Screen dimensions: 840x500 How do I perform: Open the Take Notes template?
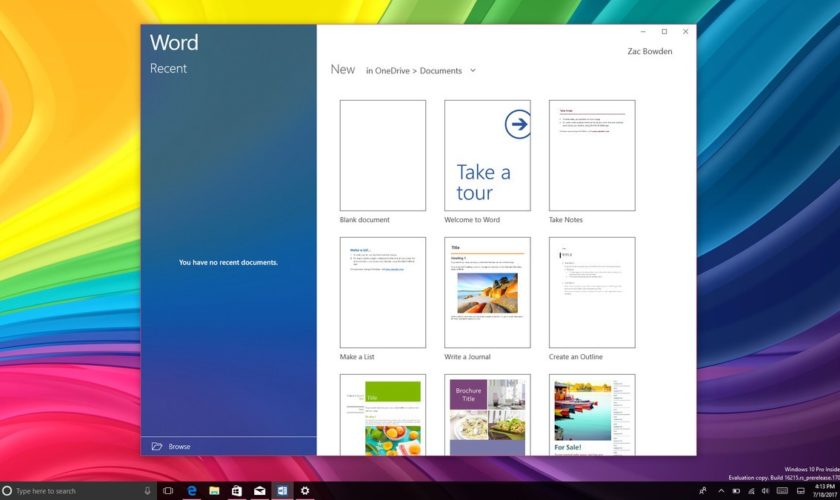click(591, 155)
